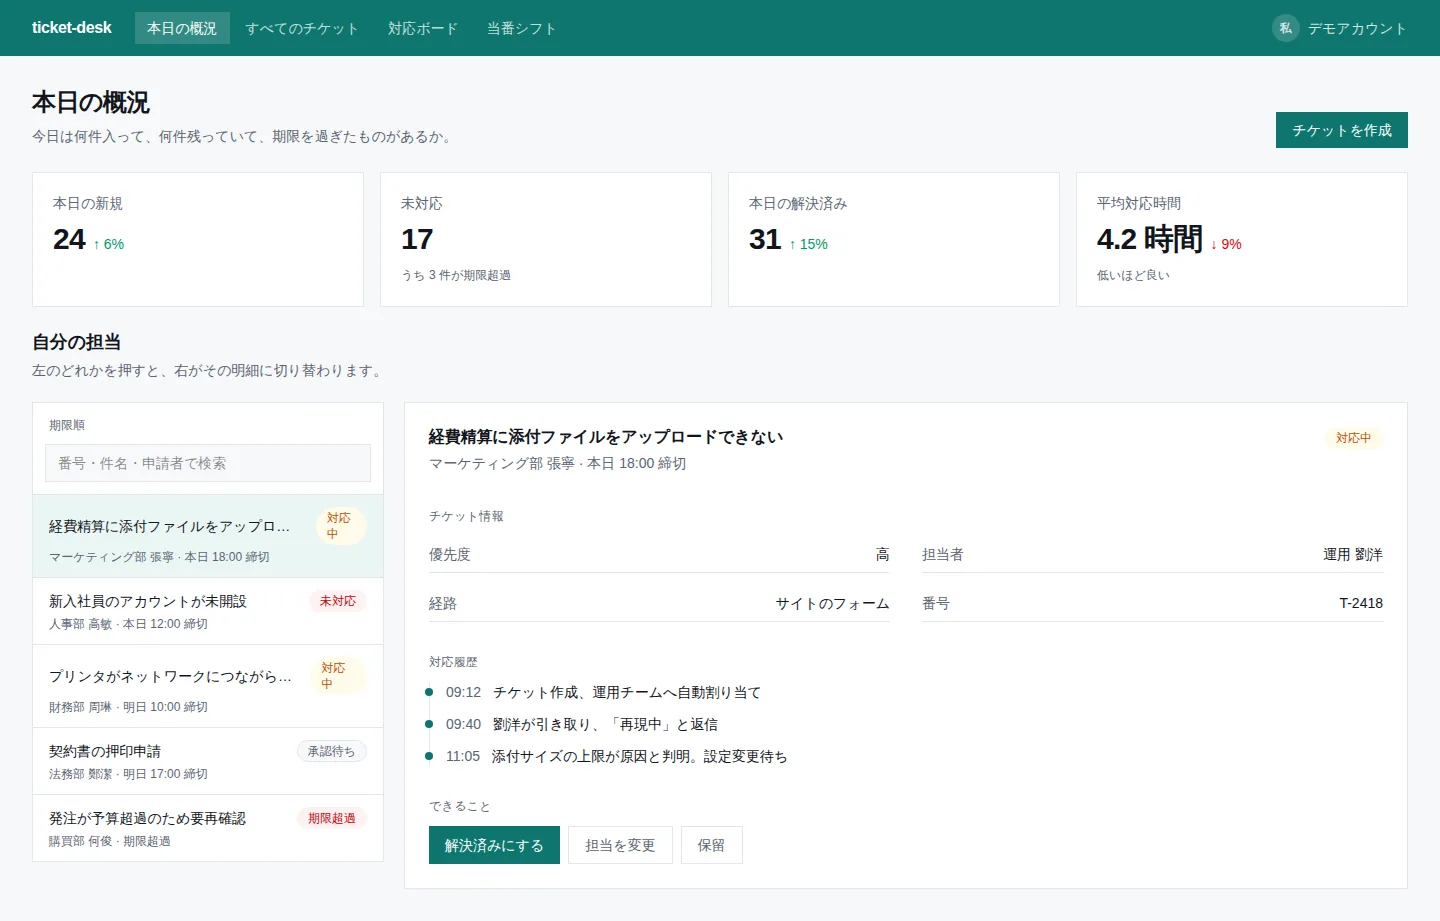
Task: Click subtitle マーケティング部 張寧 · 本日 18:00 締切 in detail
Action: coord(557,463)
